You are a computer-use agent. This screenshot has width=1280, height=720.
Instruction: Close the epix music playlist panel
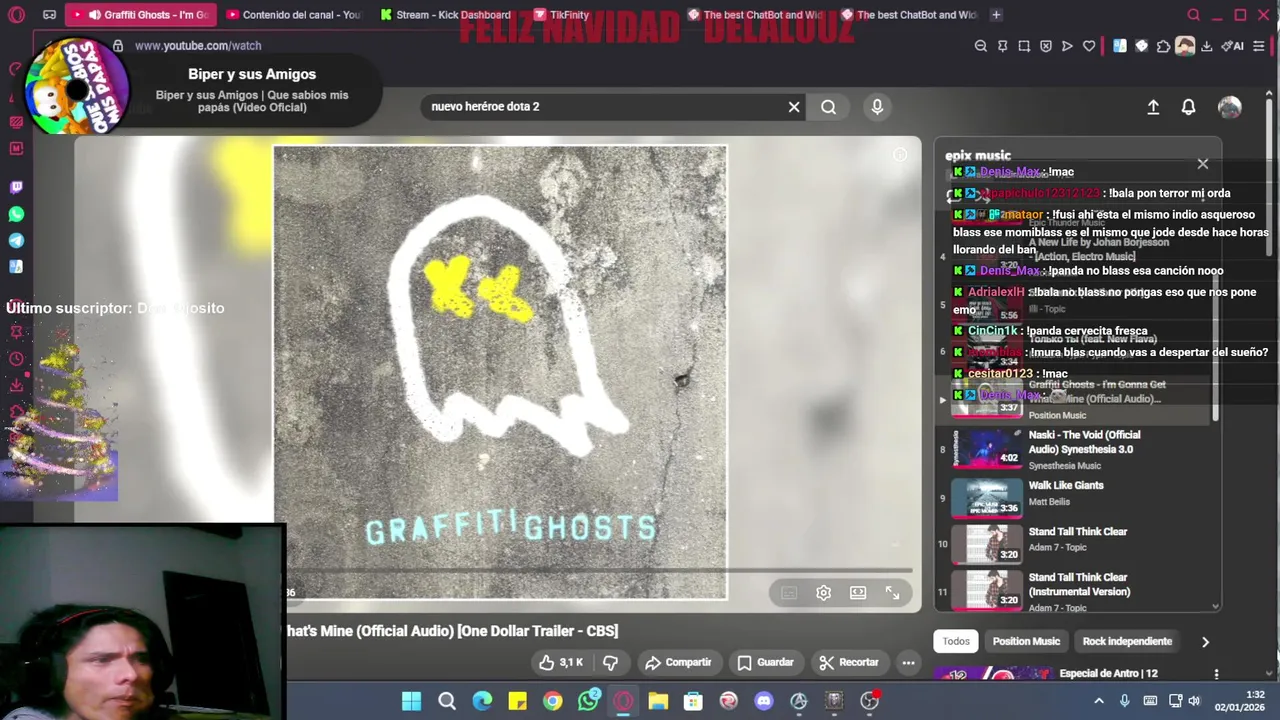click(x=1203, y=163)
